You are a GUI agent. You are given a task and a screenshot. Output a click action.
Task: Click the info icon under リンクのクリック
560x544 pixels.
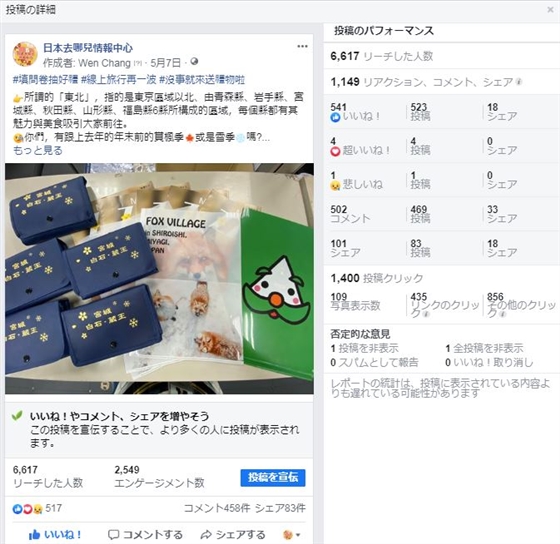point(424,314)
